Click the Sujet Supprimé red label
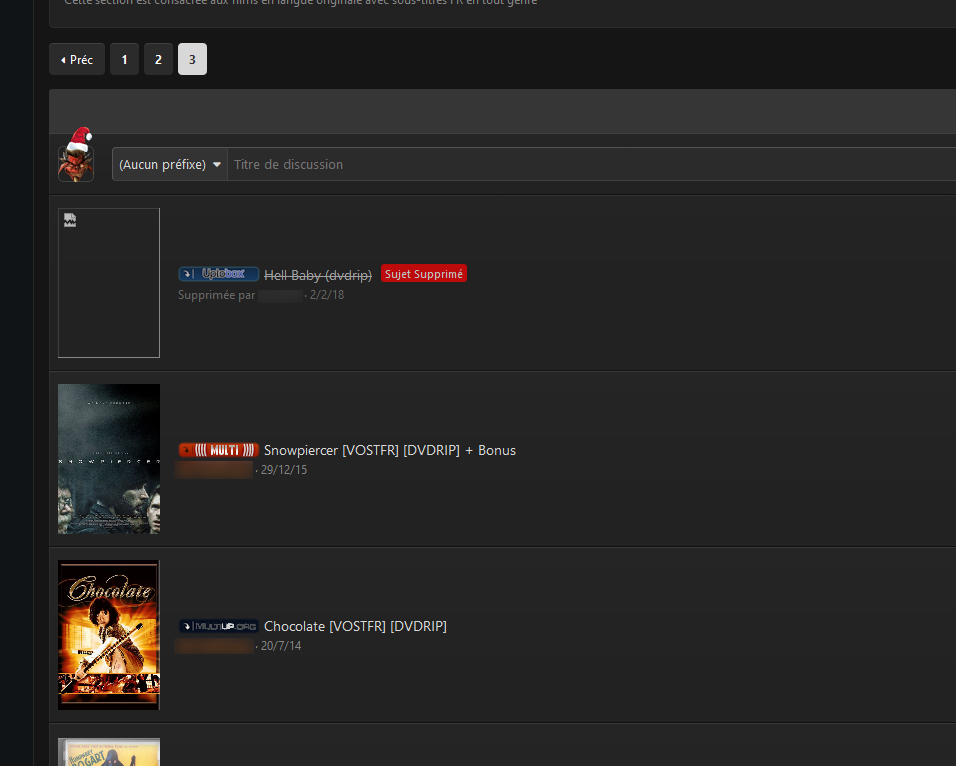The width and height of the screenshot is (956, 766). tap(424, 274)
